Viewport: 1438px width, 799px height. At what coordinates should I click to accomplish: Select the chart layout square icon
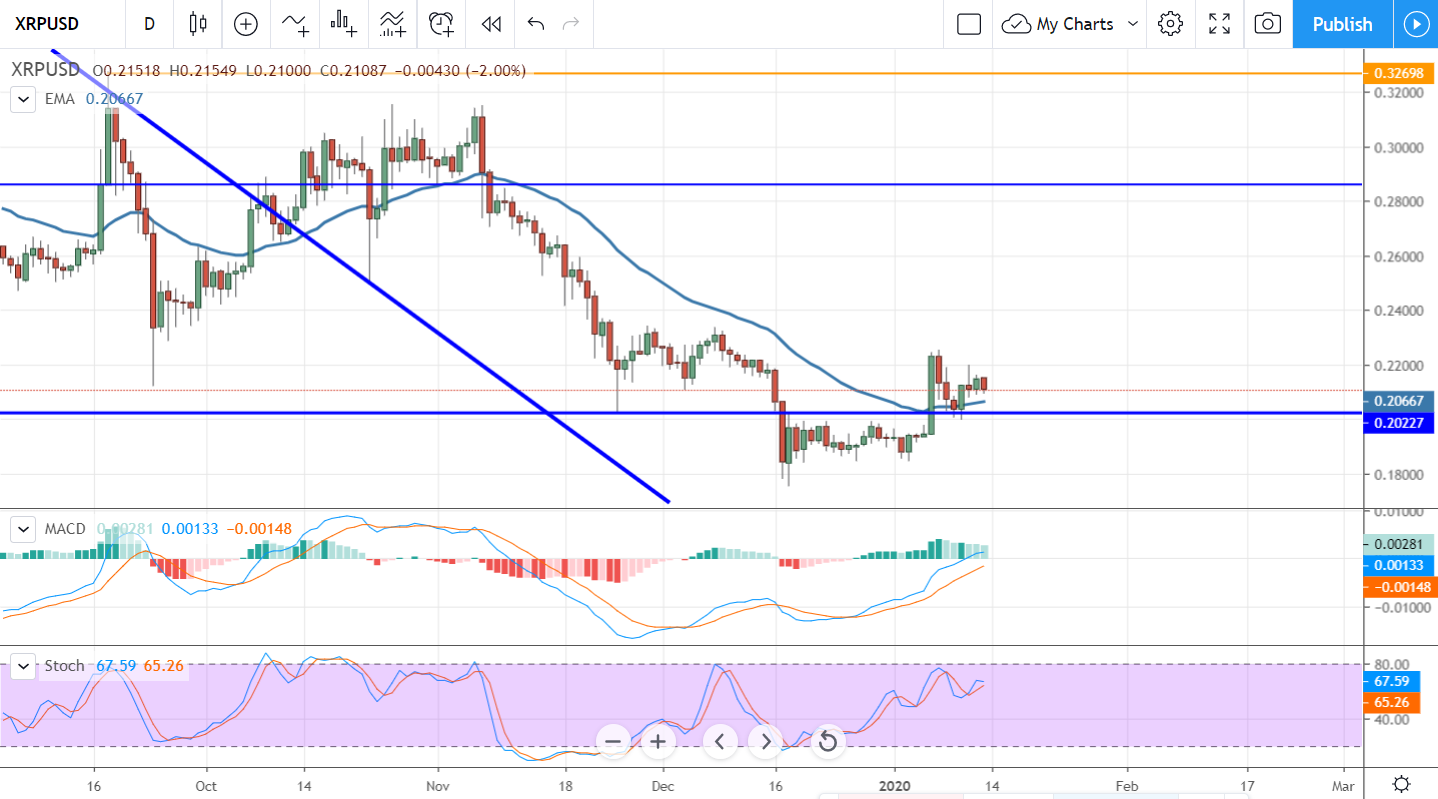968,24
